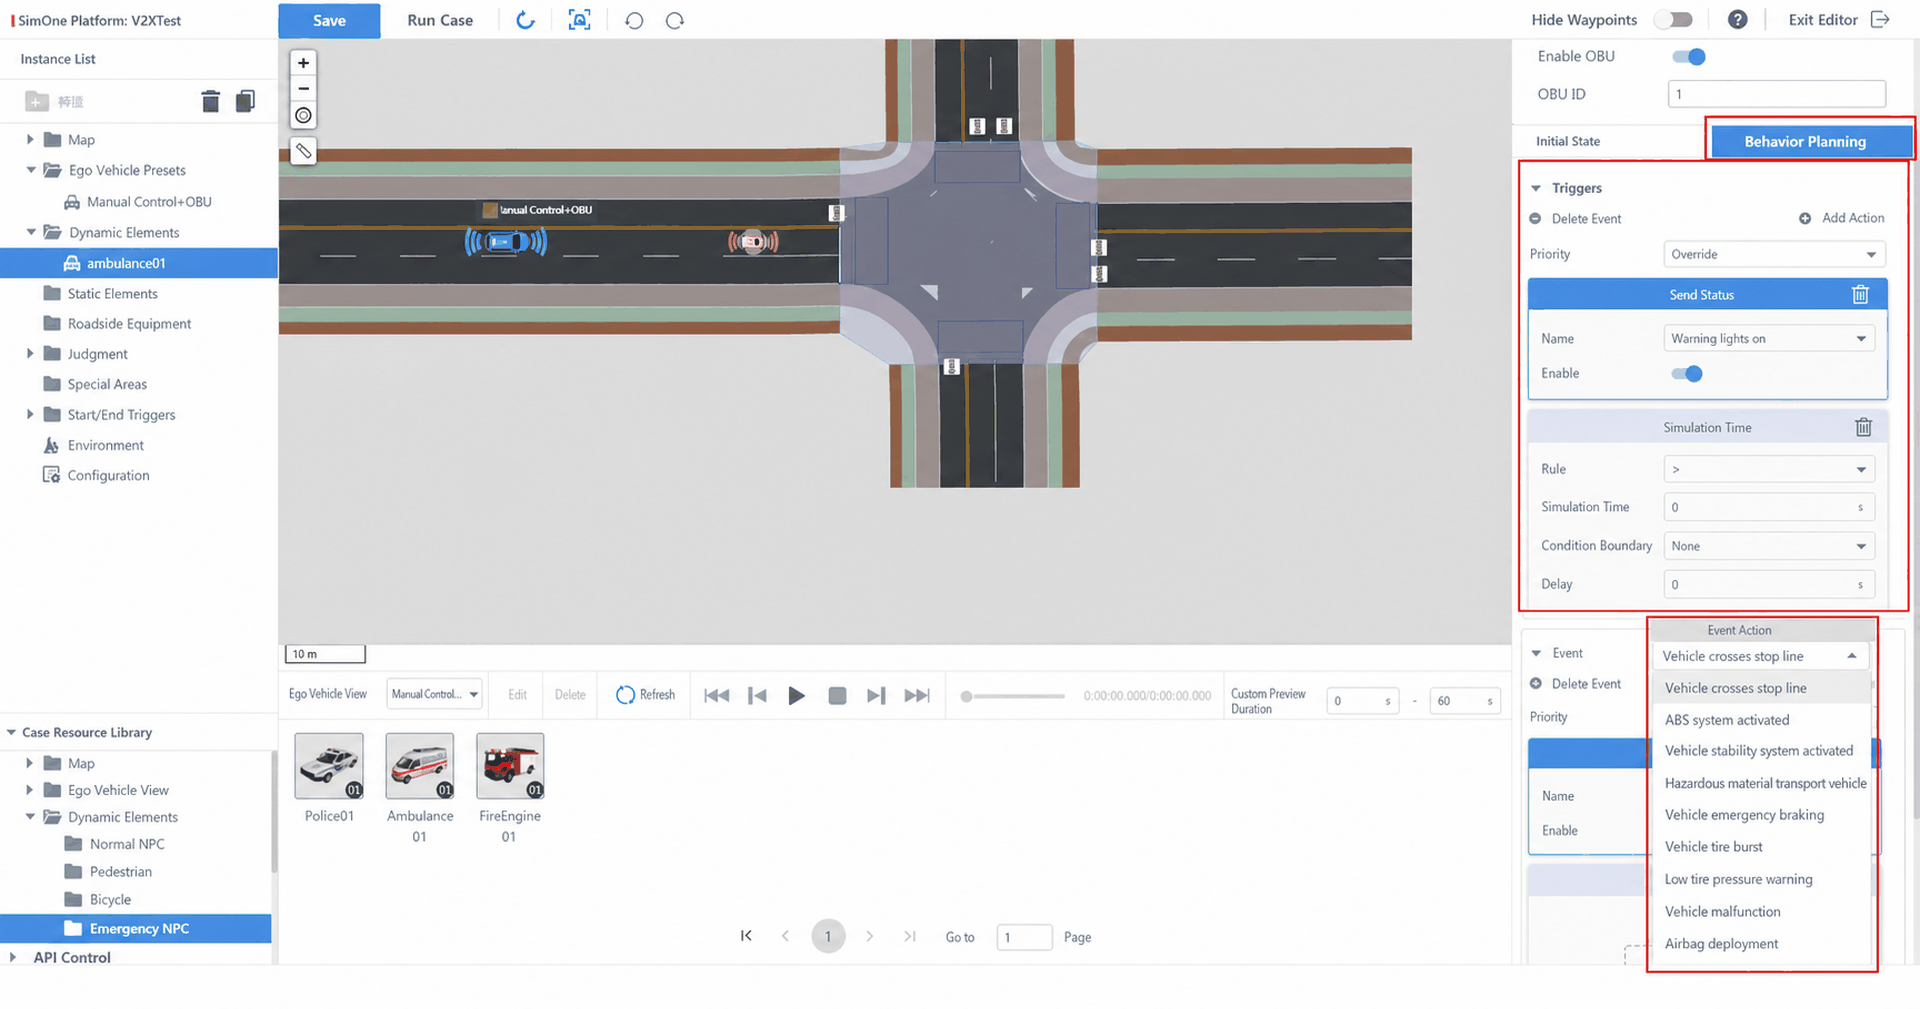Click the Save button
Screen dimensions: 1920x1009
329,20
